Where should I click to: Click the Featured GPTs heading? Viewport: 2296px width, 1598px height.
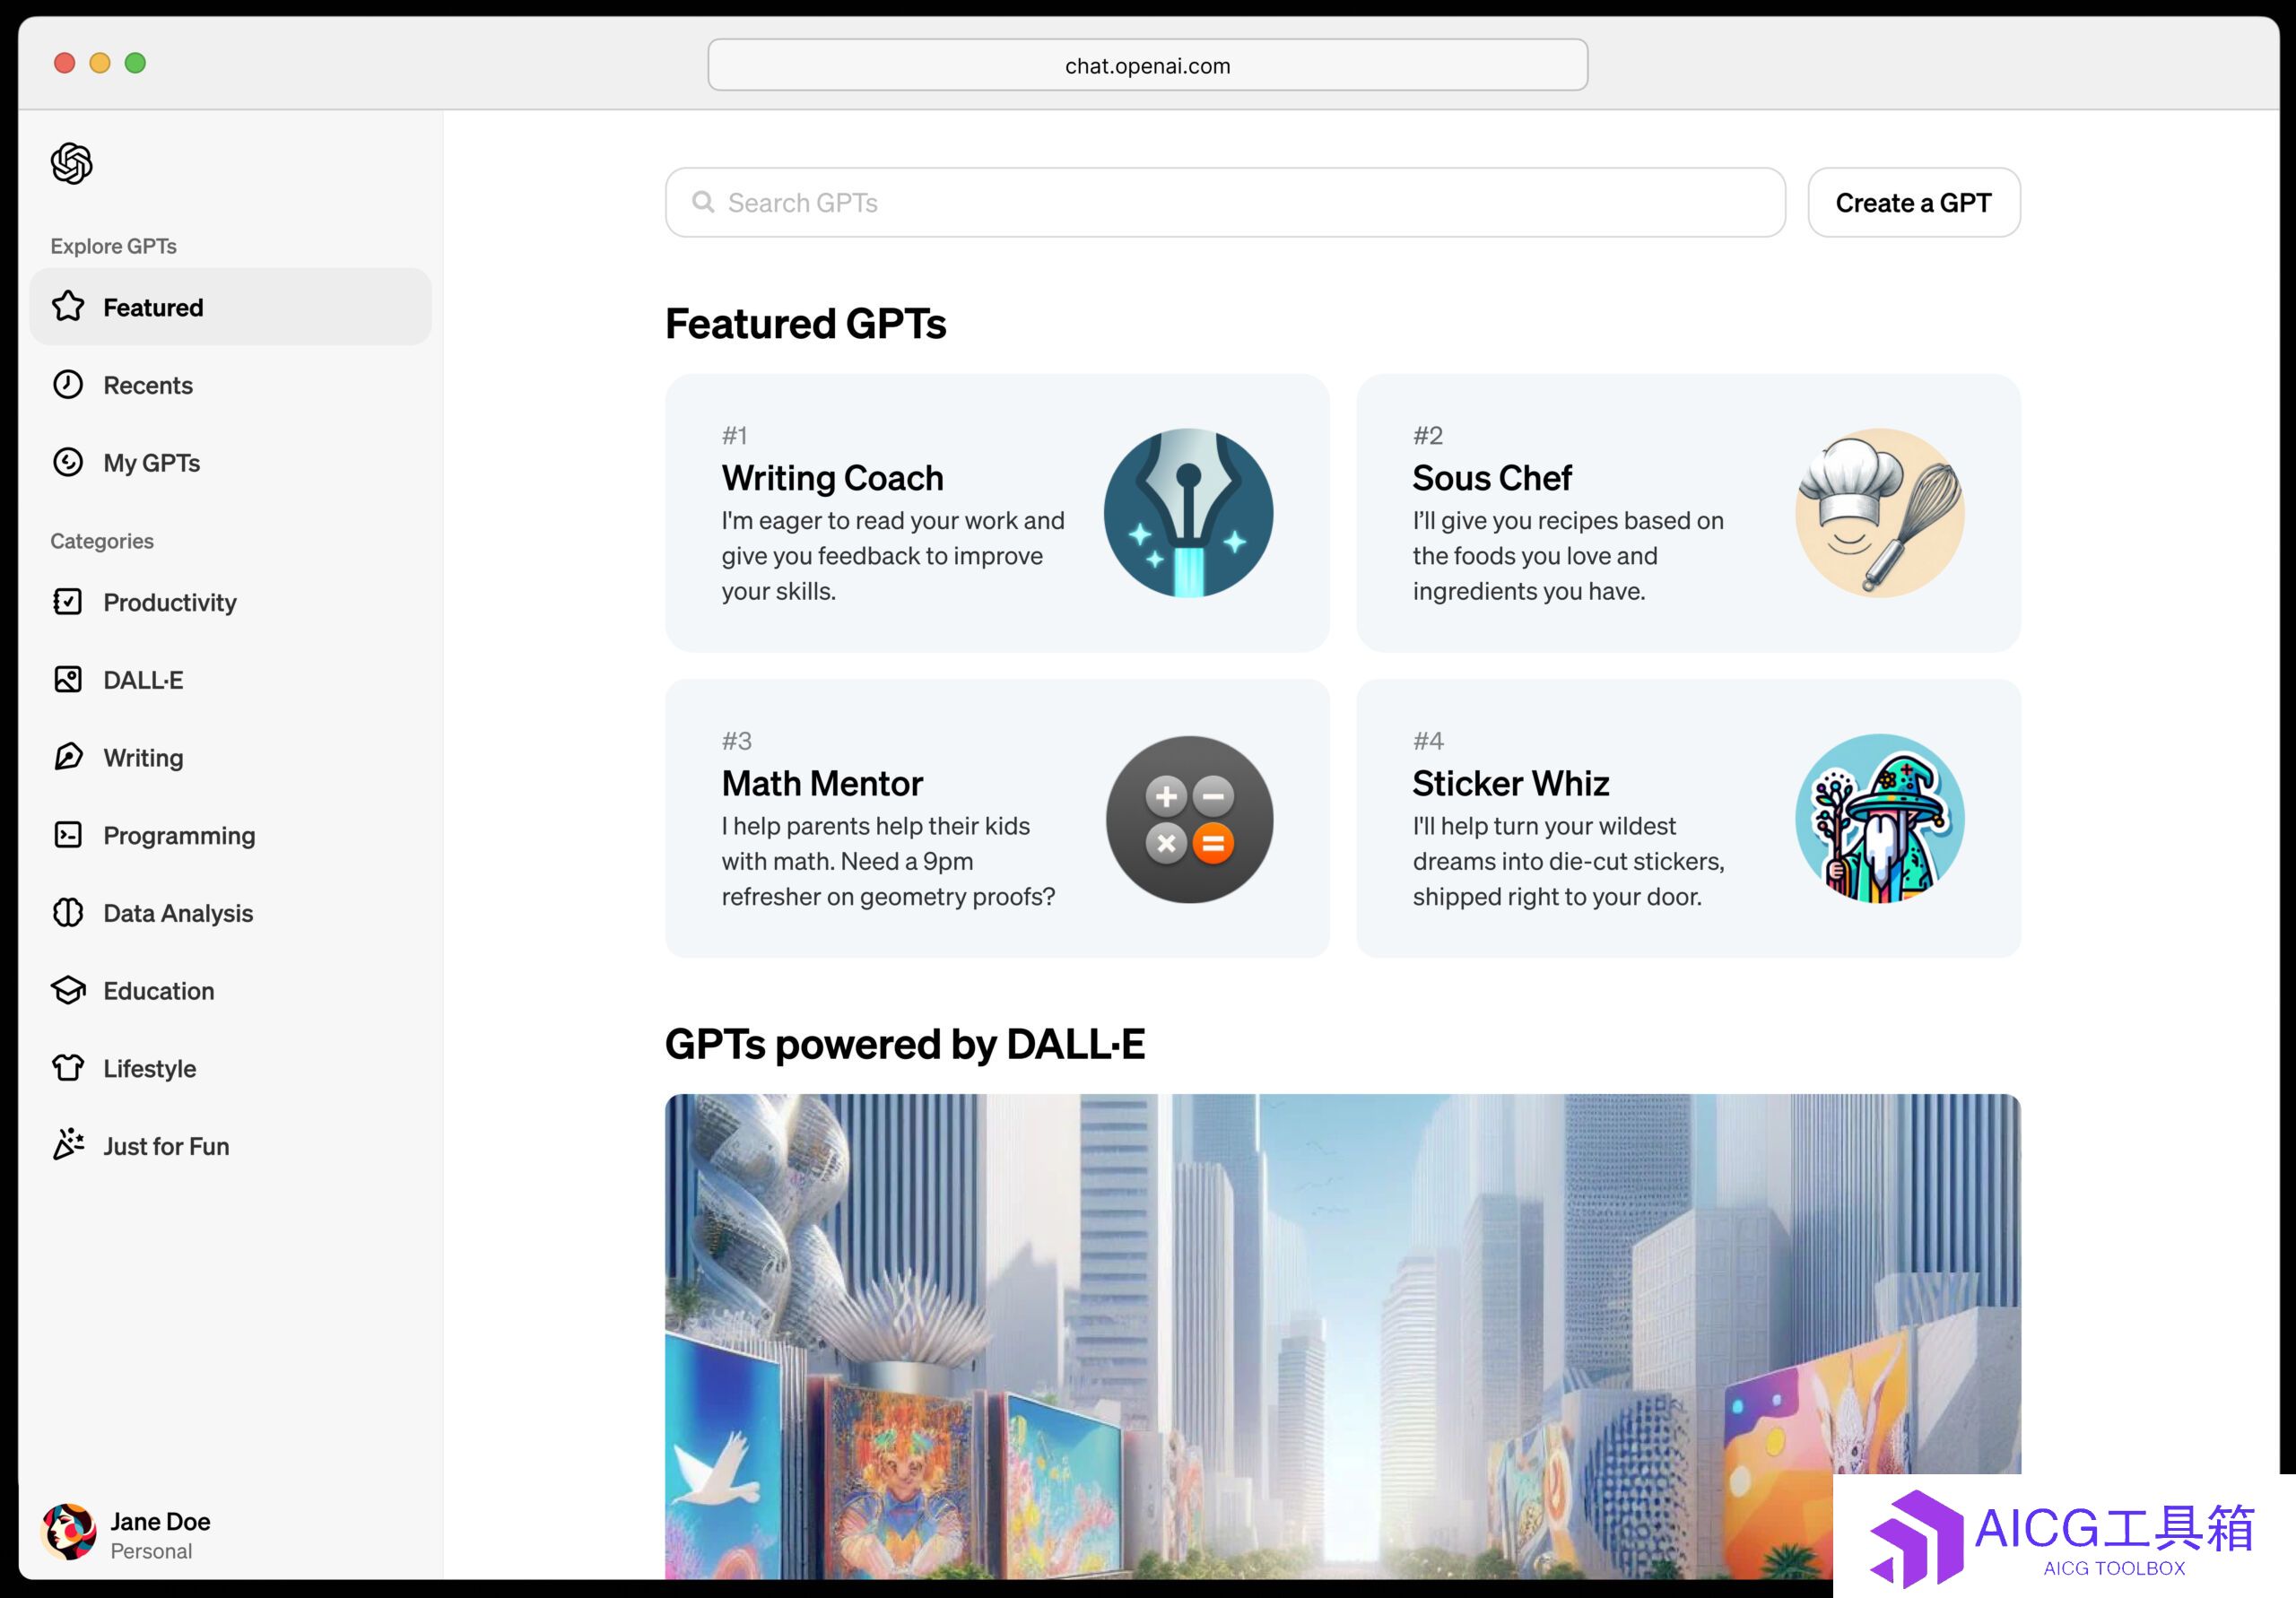[805, 324]
